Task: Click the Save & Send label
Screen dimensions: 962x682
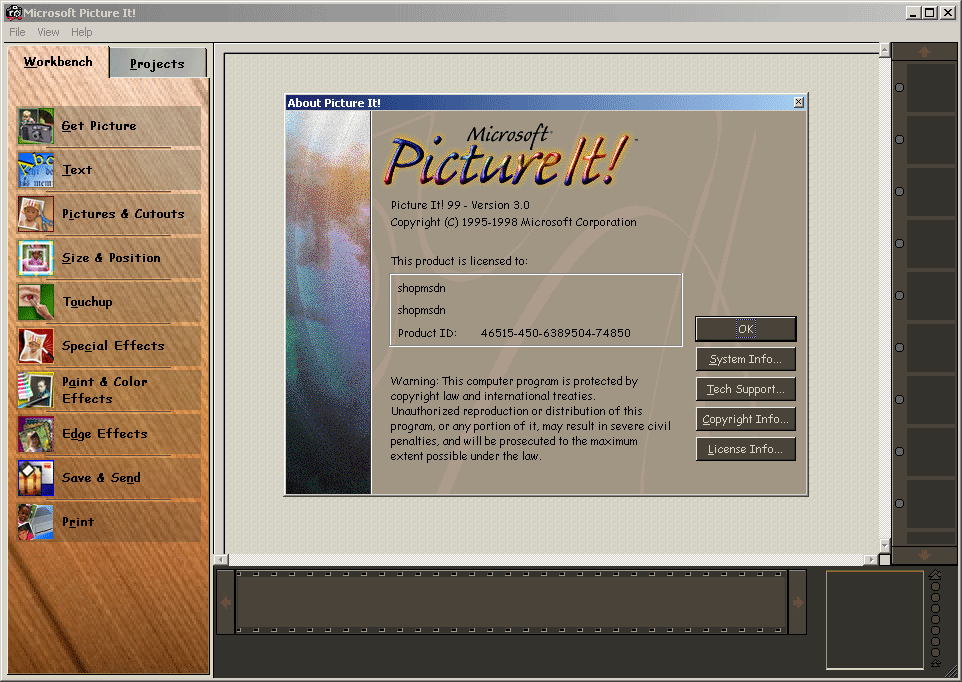Action: [101, 478]
